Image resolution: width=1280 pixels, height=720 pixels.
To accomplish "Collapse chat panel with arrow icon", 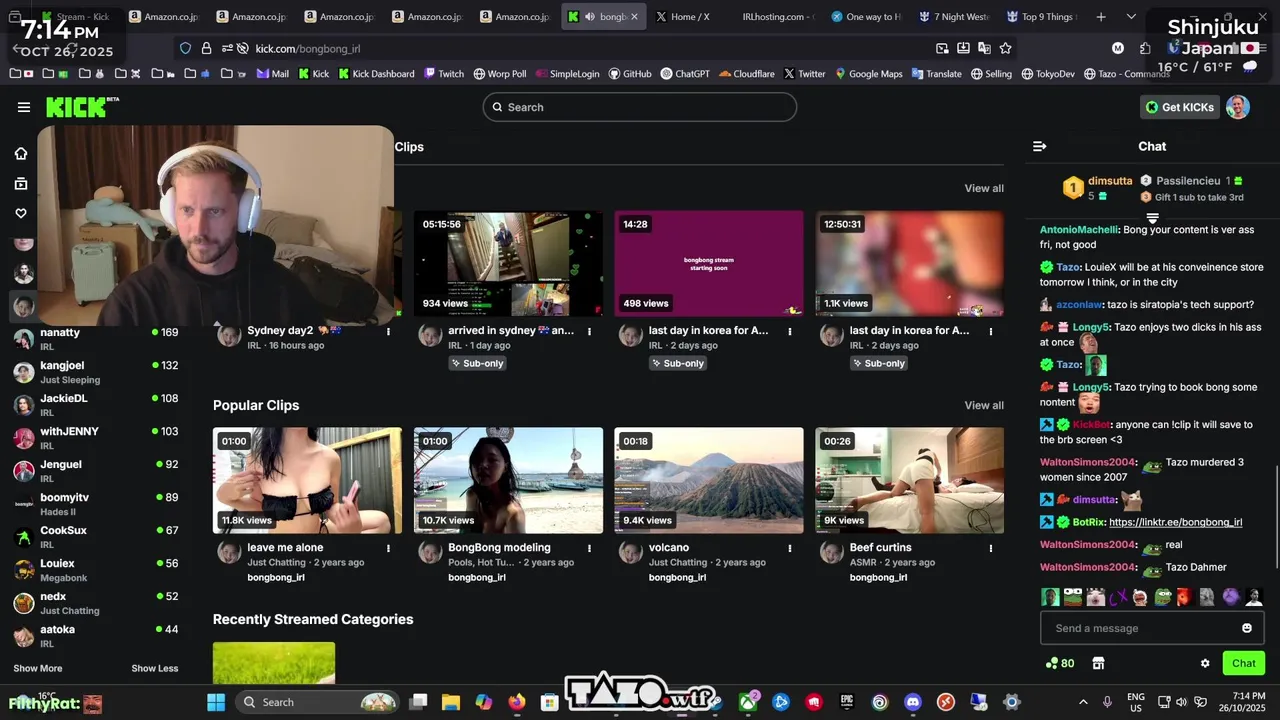I will coord(1039,146).
